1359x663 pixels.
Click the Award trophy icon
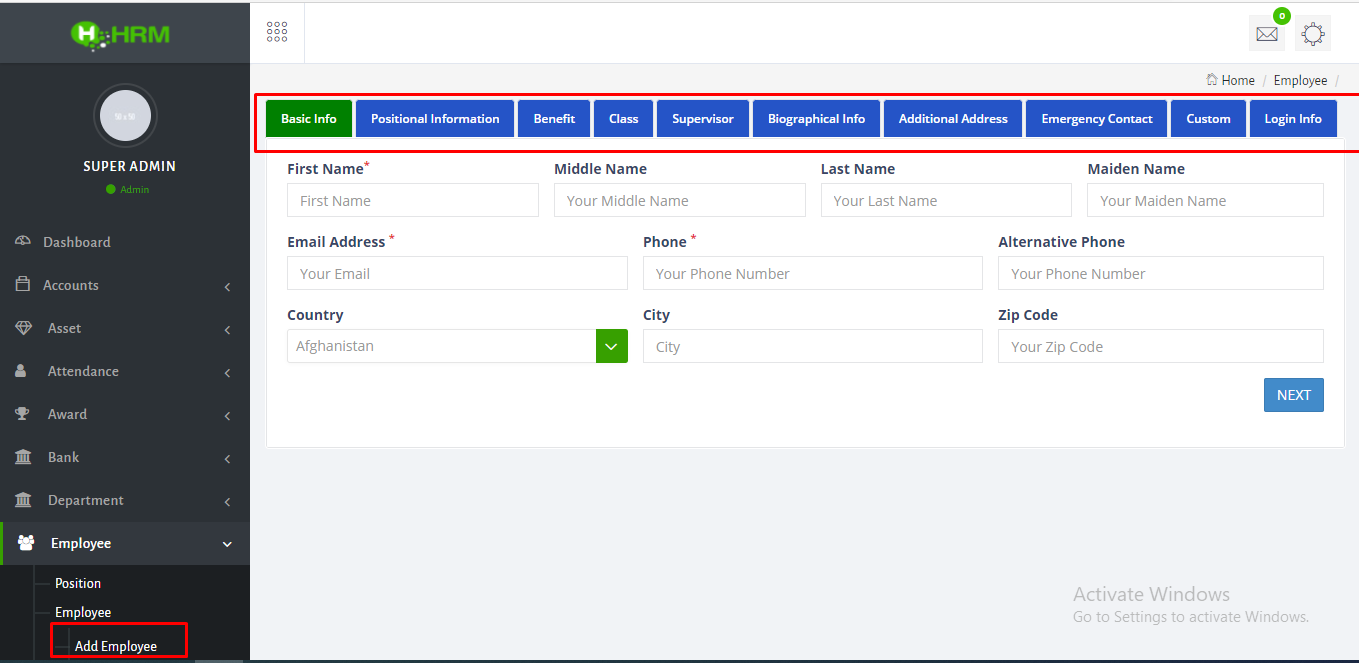tap(22, 414)
